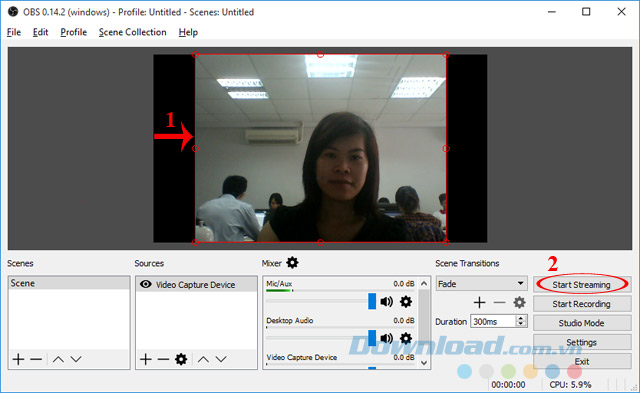Open the Fade transition dropdown
The width and height of the screenshot is (640, 393).
(481, 284)
